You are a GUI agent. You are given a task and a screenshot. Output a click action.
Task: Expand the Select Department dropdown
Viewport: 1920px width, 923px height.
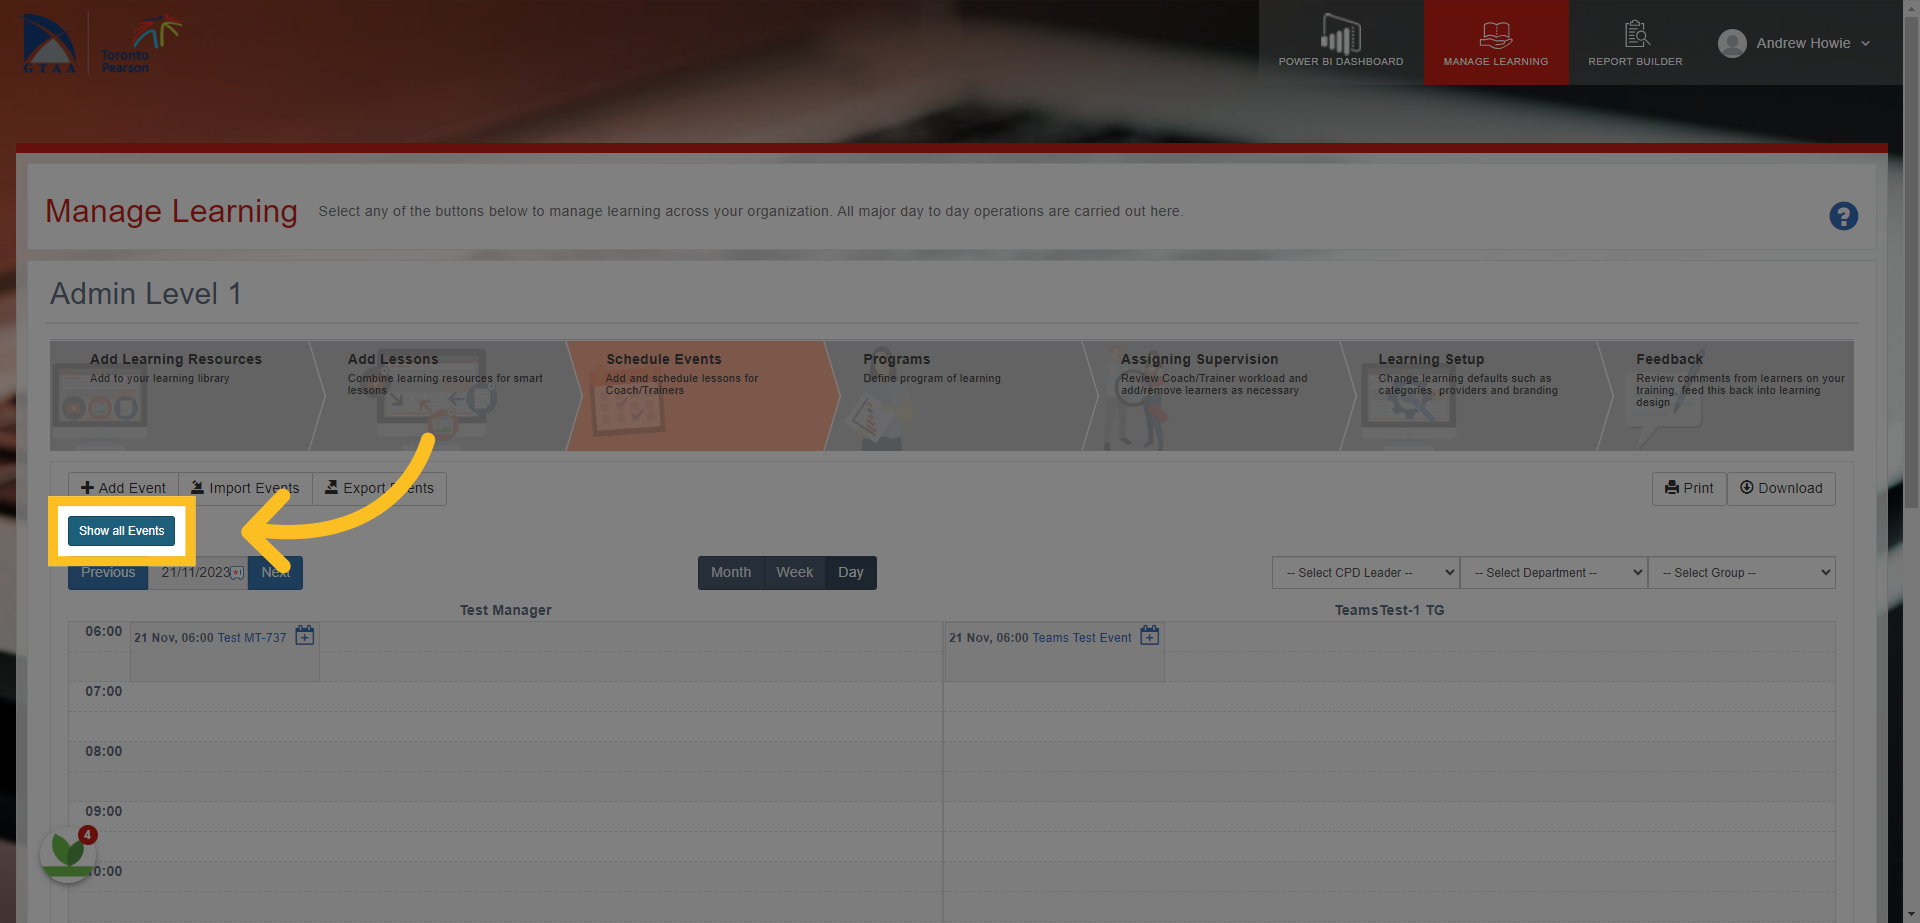1553,573
